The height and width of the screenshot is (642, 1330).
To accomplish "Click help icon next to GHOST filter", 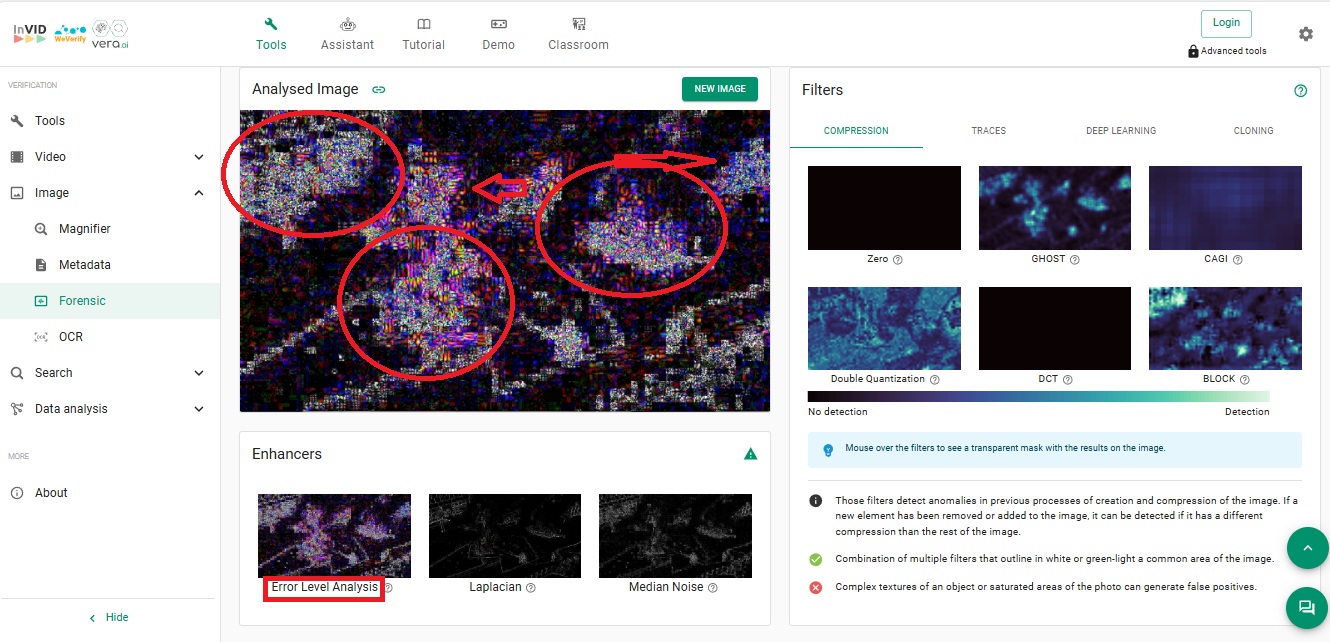I will click(x=1074, y=260).
